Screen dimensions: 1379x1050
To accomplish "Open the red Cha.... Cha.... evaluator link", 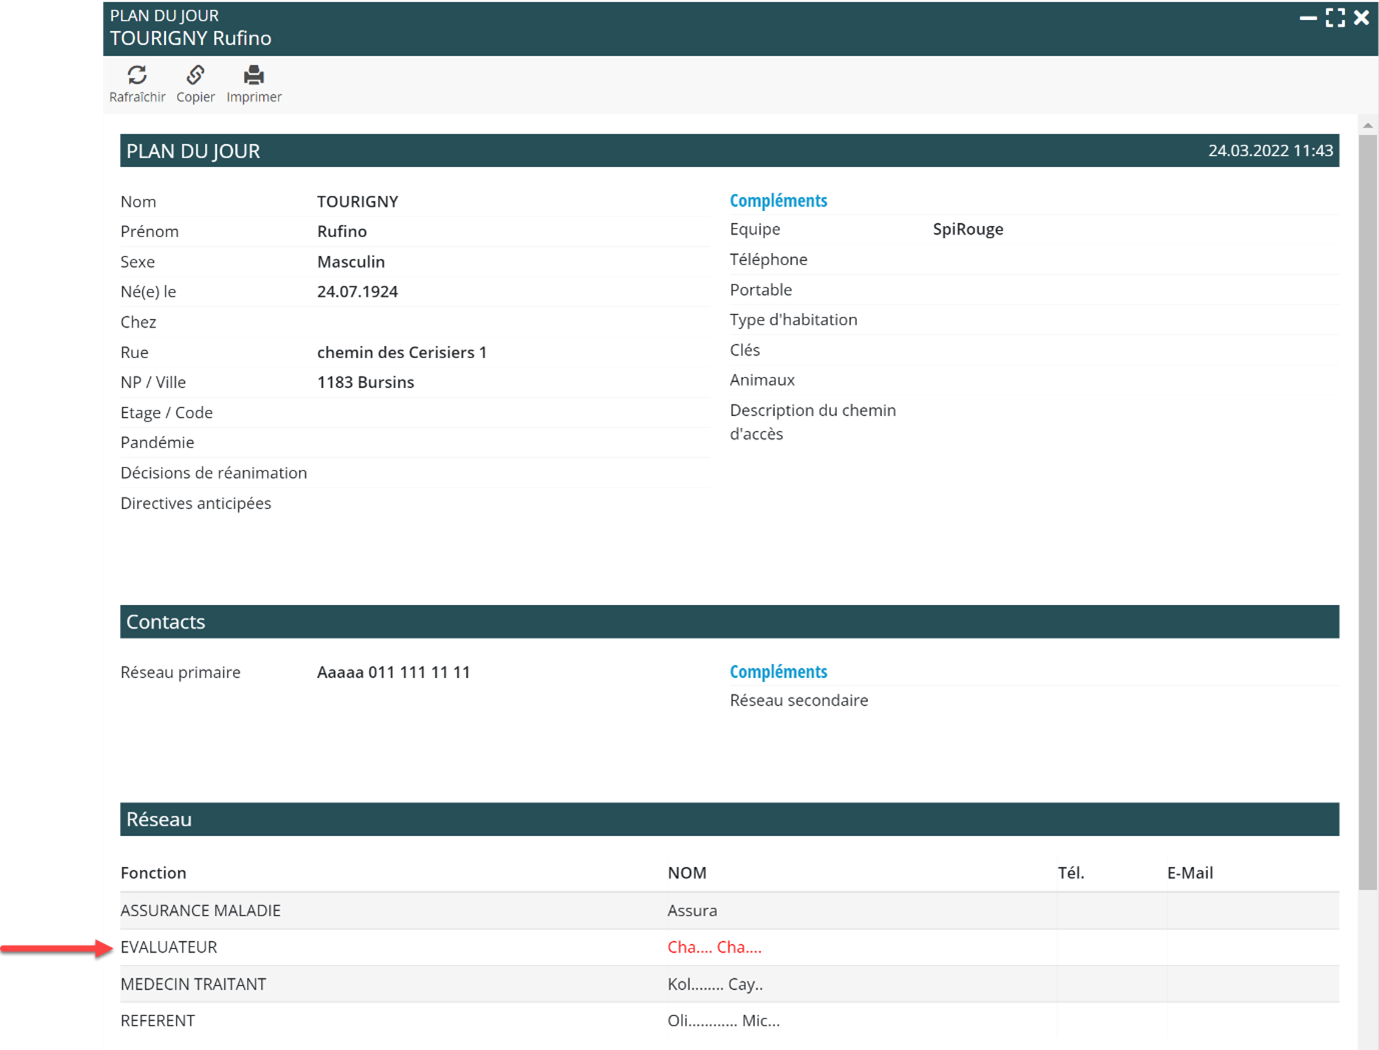I will click(714, 947).
